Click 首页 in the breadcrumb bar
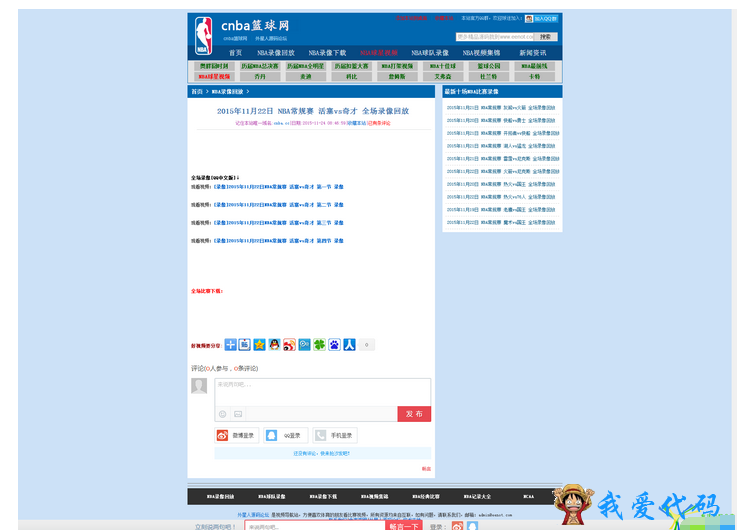The height and width of the screenshot is (530, 737). click(196, 92)
